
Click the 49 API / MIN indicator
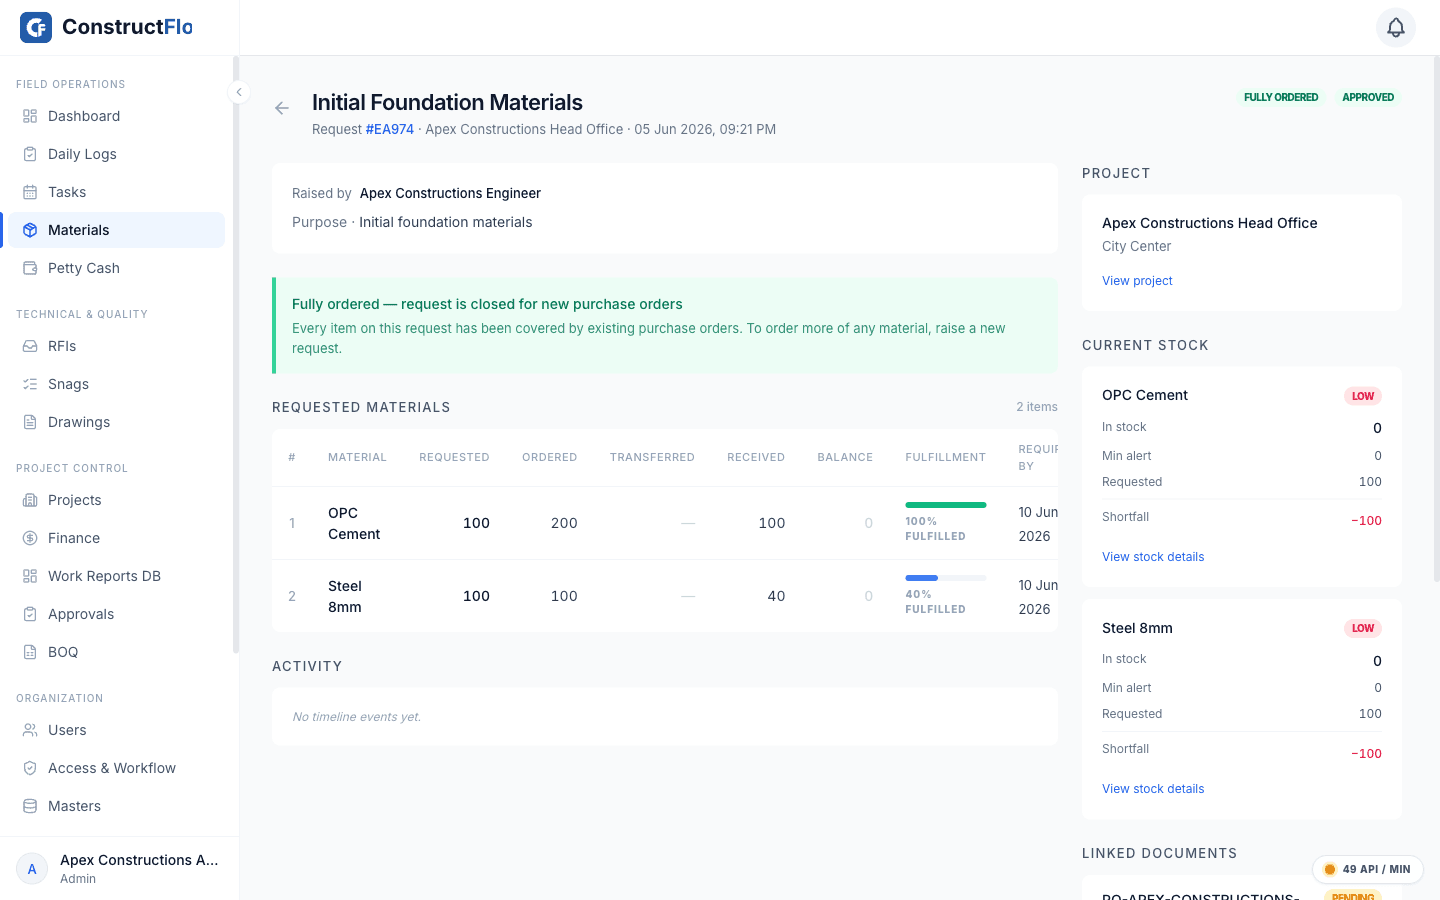(1367, 869)
